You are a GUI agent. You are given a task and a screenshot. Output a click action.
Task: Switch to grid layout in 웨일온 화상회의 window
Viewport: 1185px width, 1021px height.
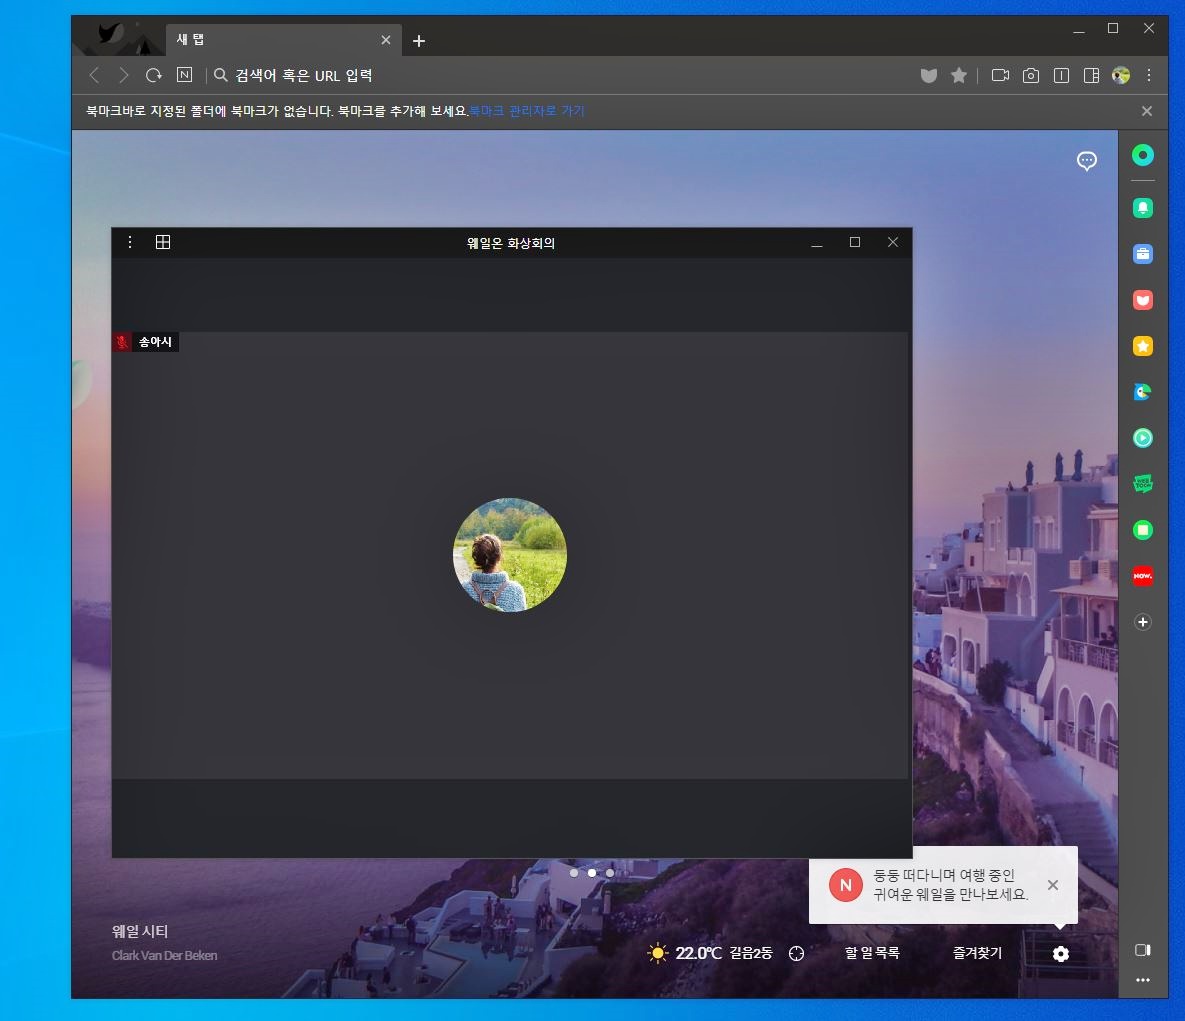tap(162, 242)
